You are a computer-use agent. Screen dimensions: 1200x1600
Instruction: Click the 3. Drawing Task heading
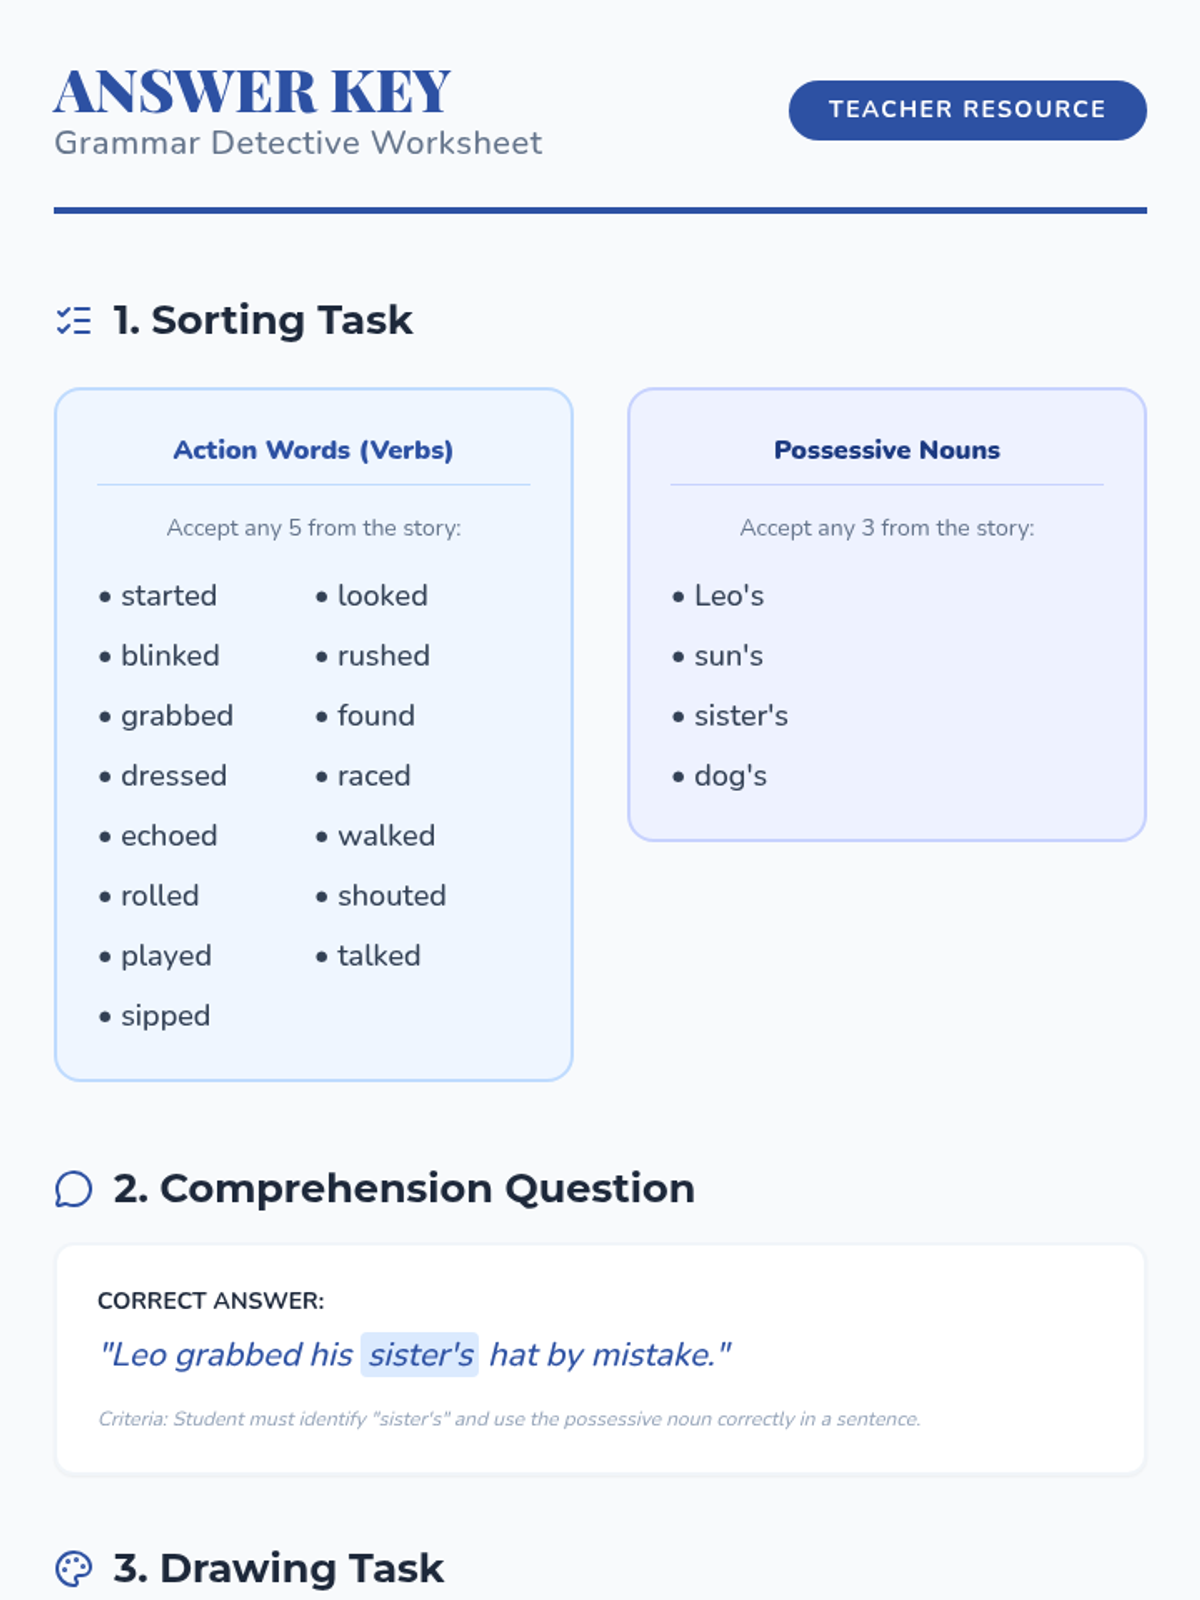(278, 1568)
